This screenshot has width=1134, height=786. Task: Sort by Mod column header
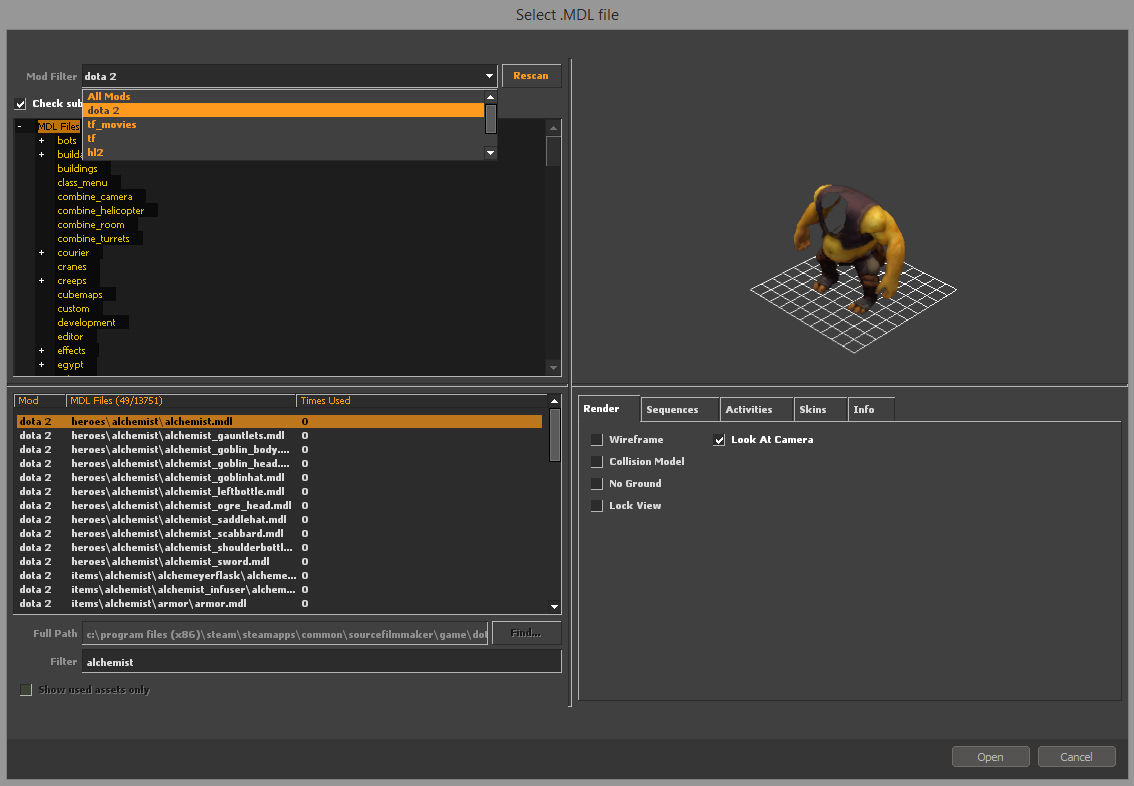40,401
